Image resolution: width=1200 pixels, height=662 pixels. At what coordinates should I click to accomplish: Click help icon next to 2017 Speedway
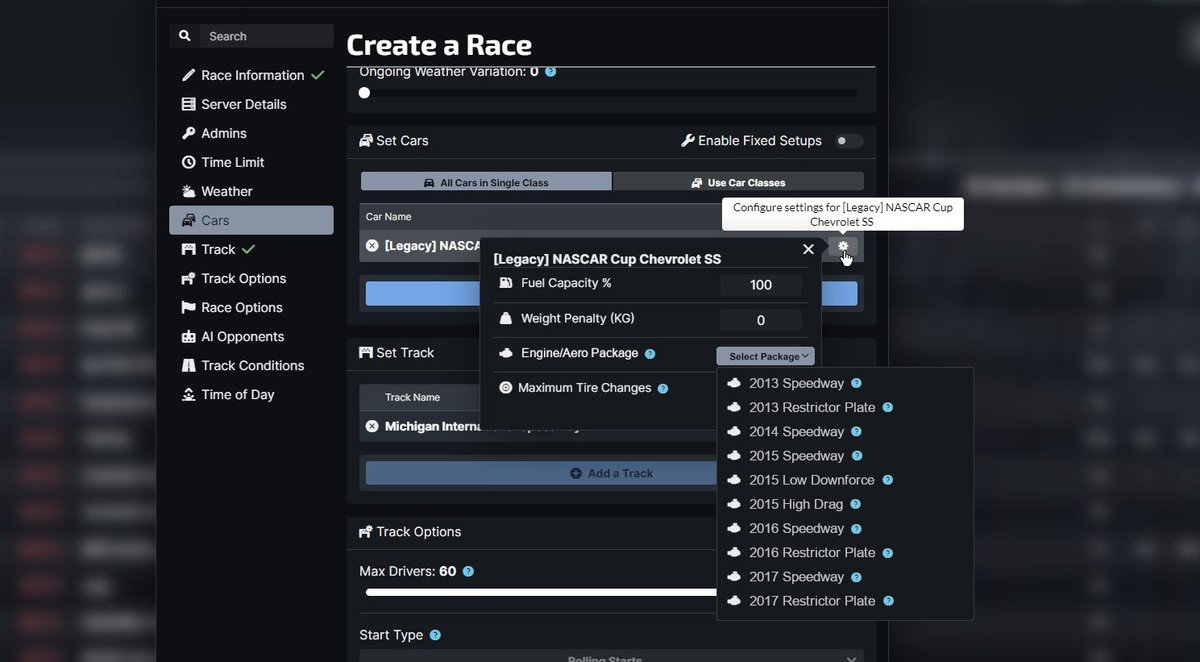coord(856,577)
